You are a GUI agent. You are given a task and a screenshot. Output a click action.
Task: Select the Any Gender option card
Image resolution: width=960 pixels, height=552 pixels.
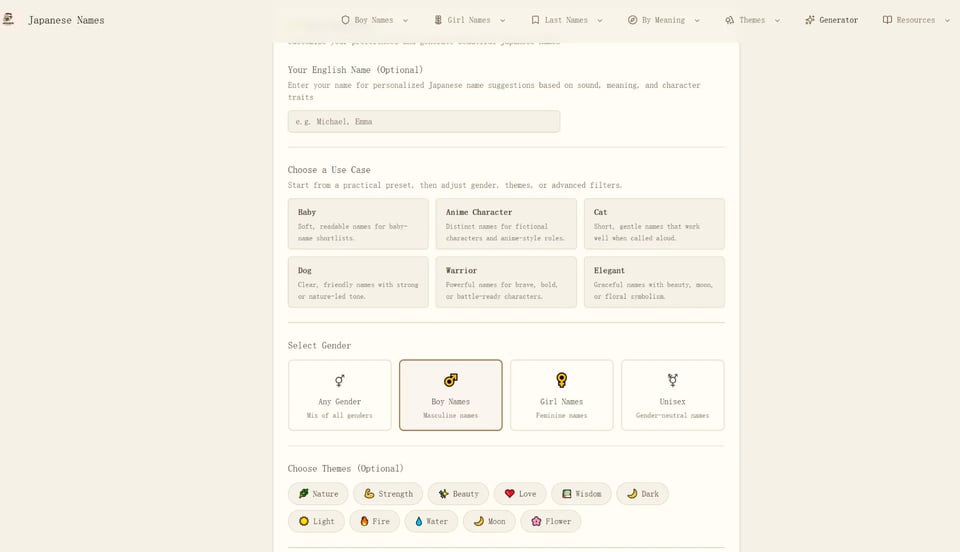(340, 395)
